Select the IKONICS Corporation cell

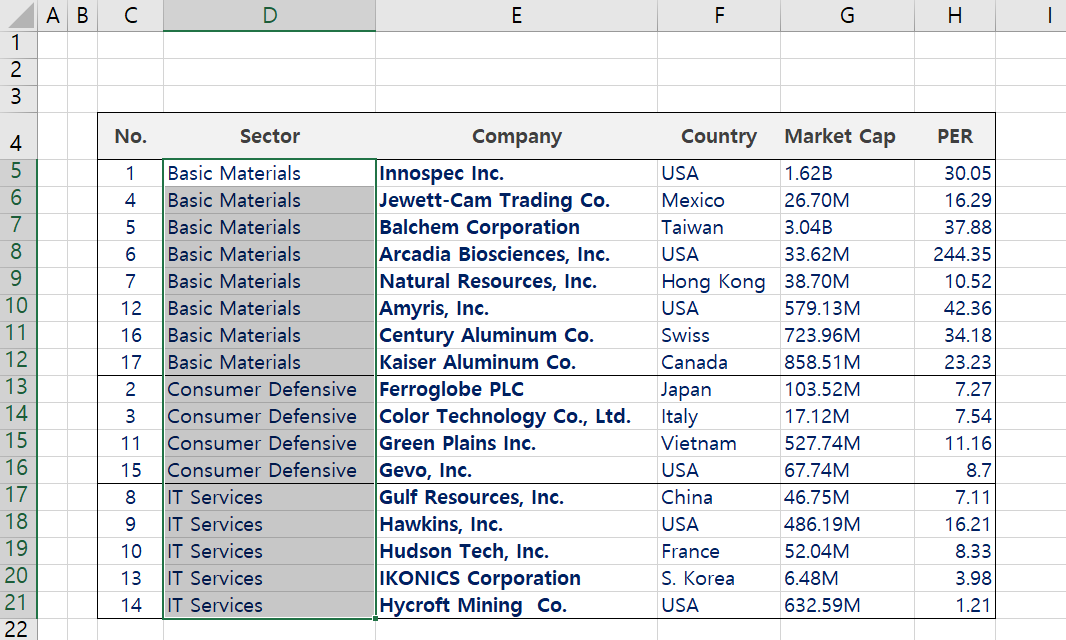(517, 578)
